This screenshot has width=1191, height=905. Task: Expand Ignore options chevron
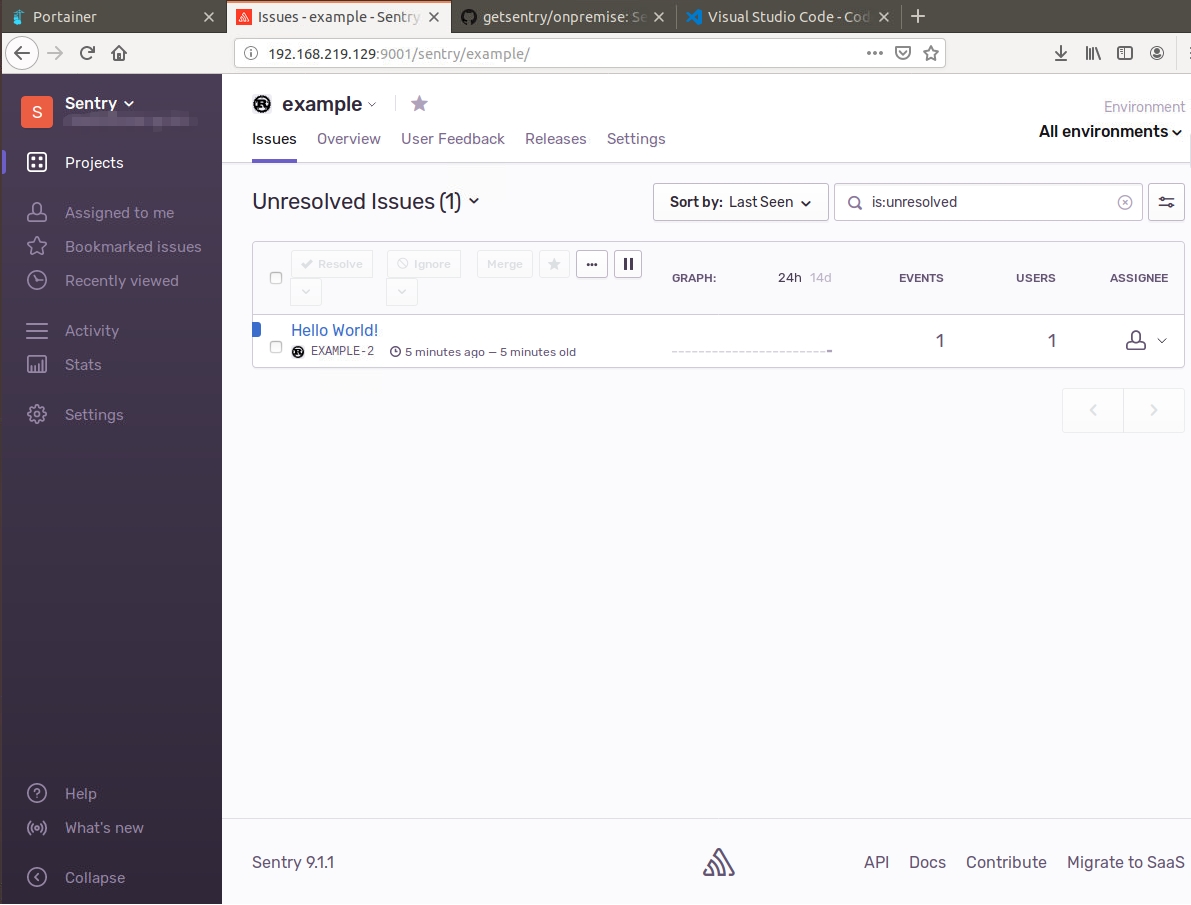point(402,291)
